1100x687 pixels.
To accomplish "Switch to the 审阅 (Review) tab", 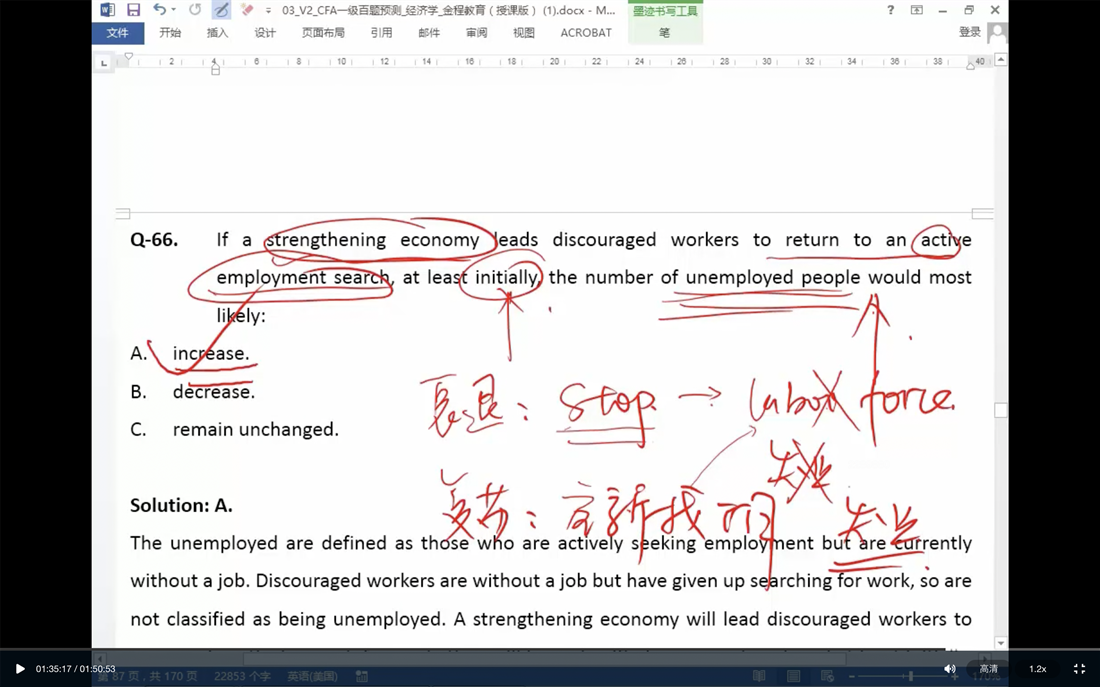I will (x=476, y=32).
